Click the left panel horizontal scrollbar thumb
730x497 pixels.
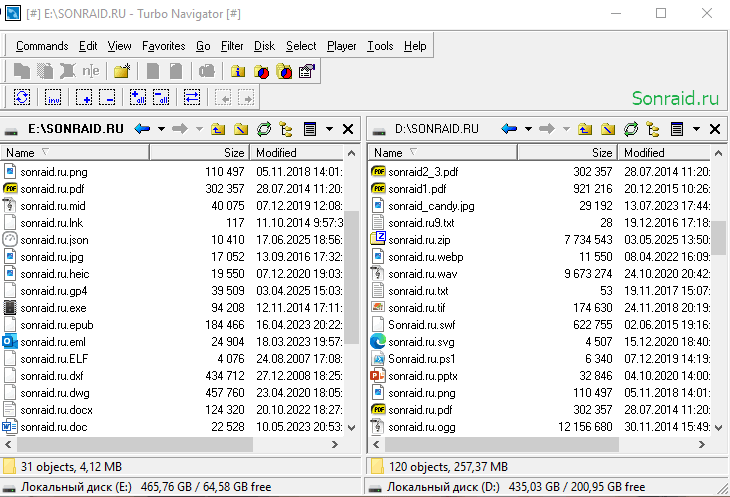[135, 444]
